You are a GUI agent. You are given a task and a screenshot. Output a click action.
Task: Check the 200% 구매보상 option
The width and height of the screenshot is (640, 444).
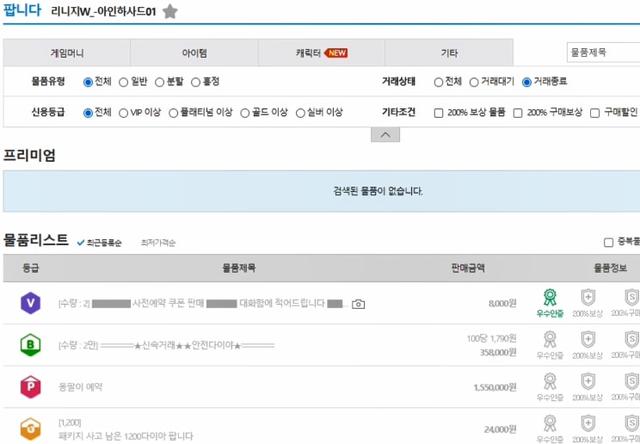pos(518,113)
